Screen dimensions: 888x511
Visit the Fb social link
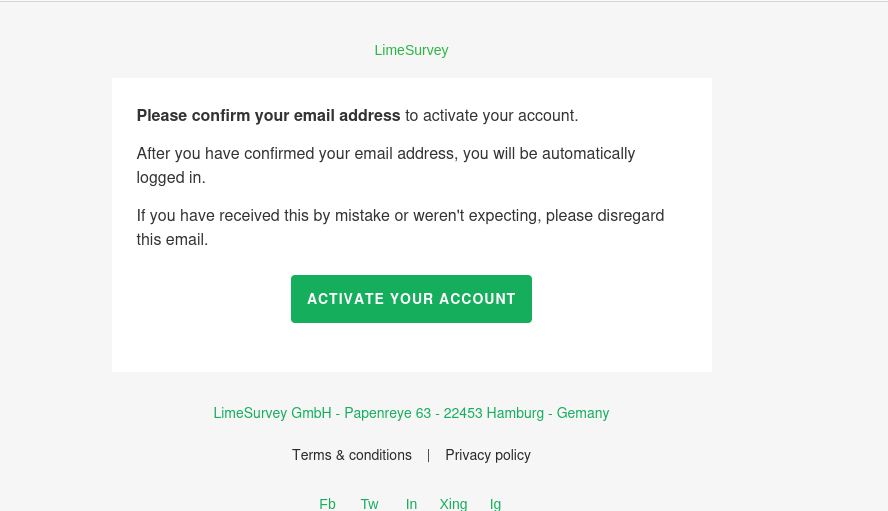point(327,504)
